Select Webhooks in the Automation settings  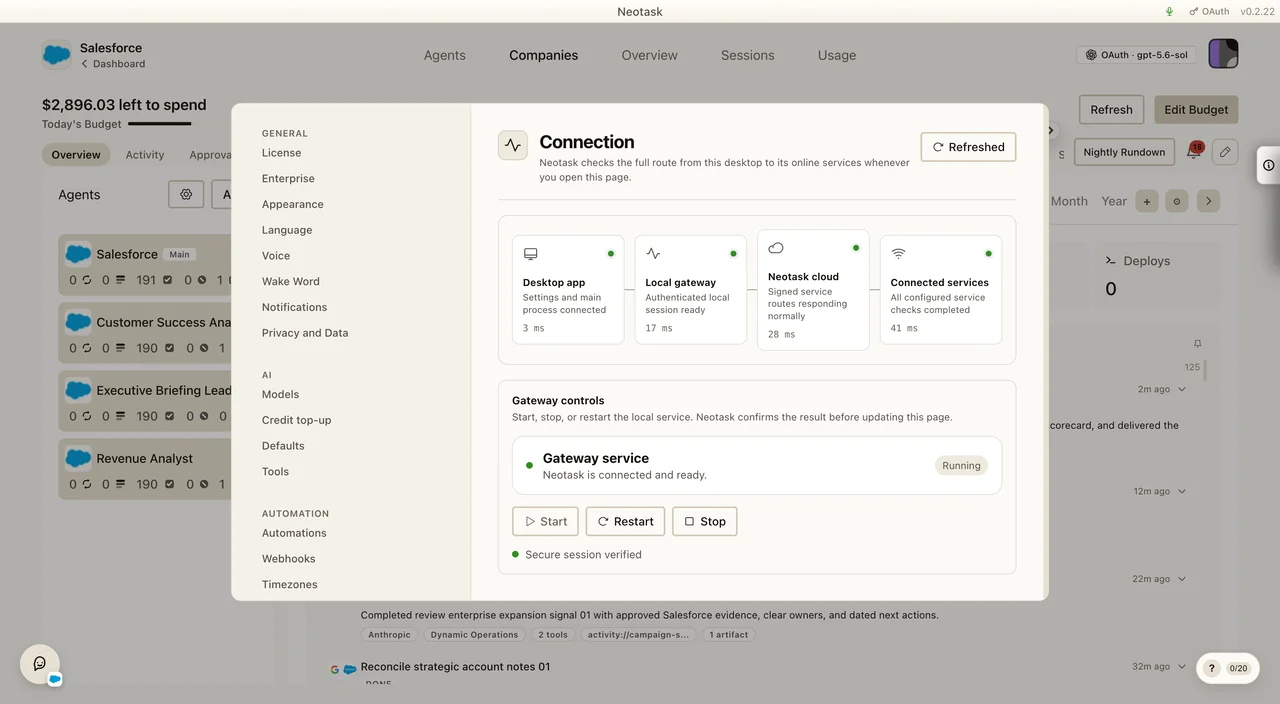(x=289, y=559)
